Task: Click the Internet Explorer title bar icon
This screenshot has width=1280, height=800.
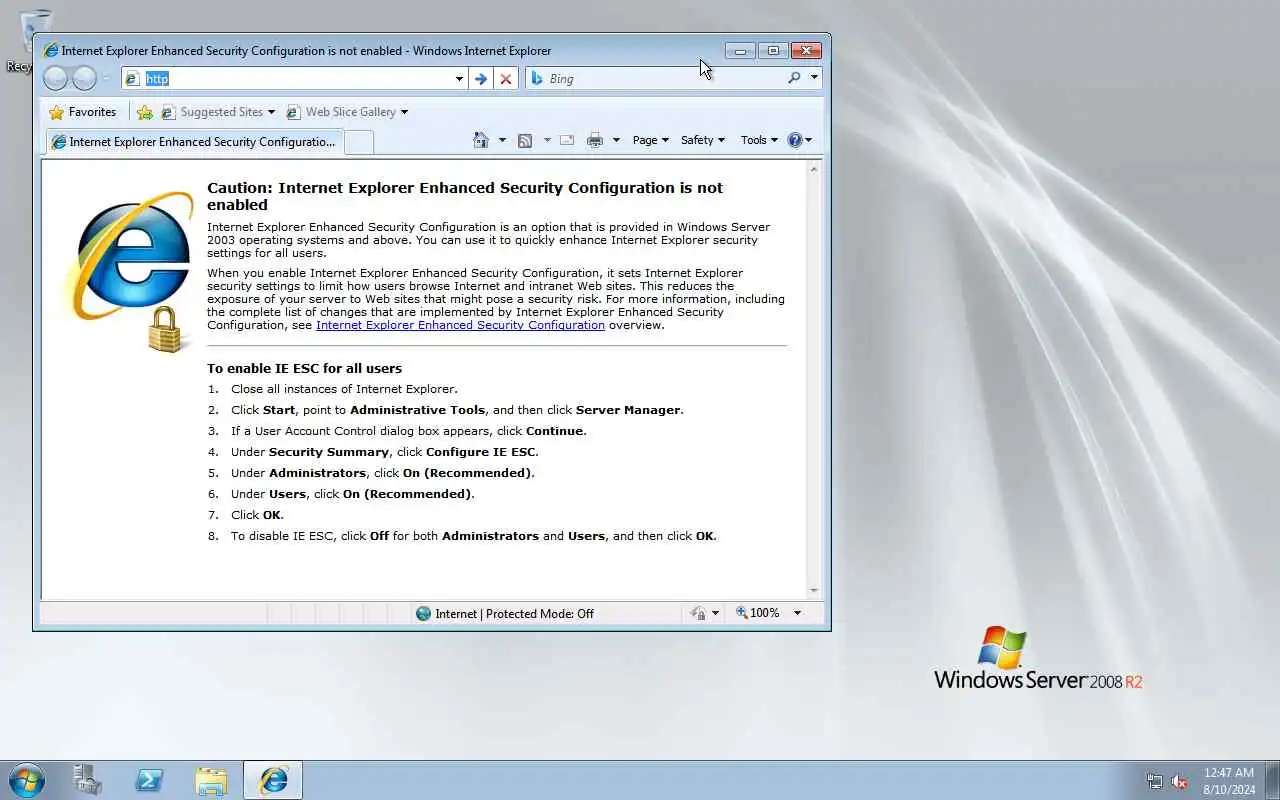Action: point(51,50)
